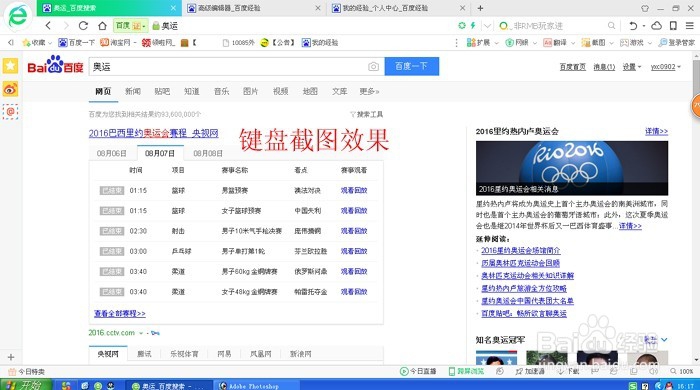
Task: Click the 百度一下 search button
Action: click(x=412, y=66)
